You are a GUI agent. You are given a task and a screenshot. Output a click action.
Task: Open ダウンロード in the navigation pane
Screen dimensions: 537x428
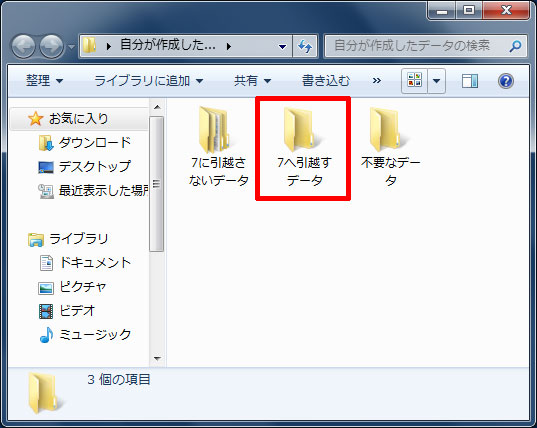[95, 143]
